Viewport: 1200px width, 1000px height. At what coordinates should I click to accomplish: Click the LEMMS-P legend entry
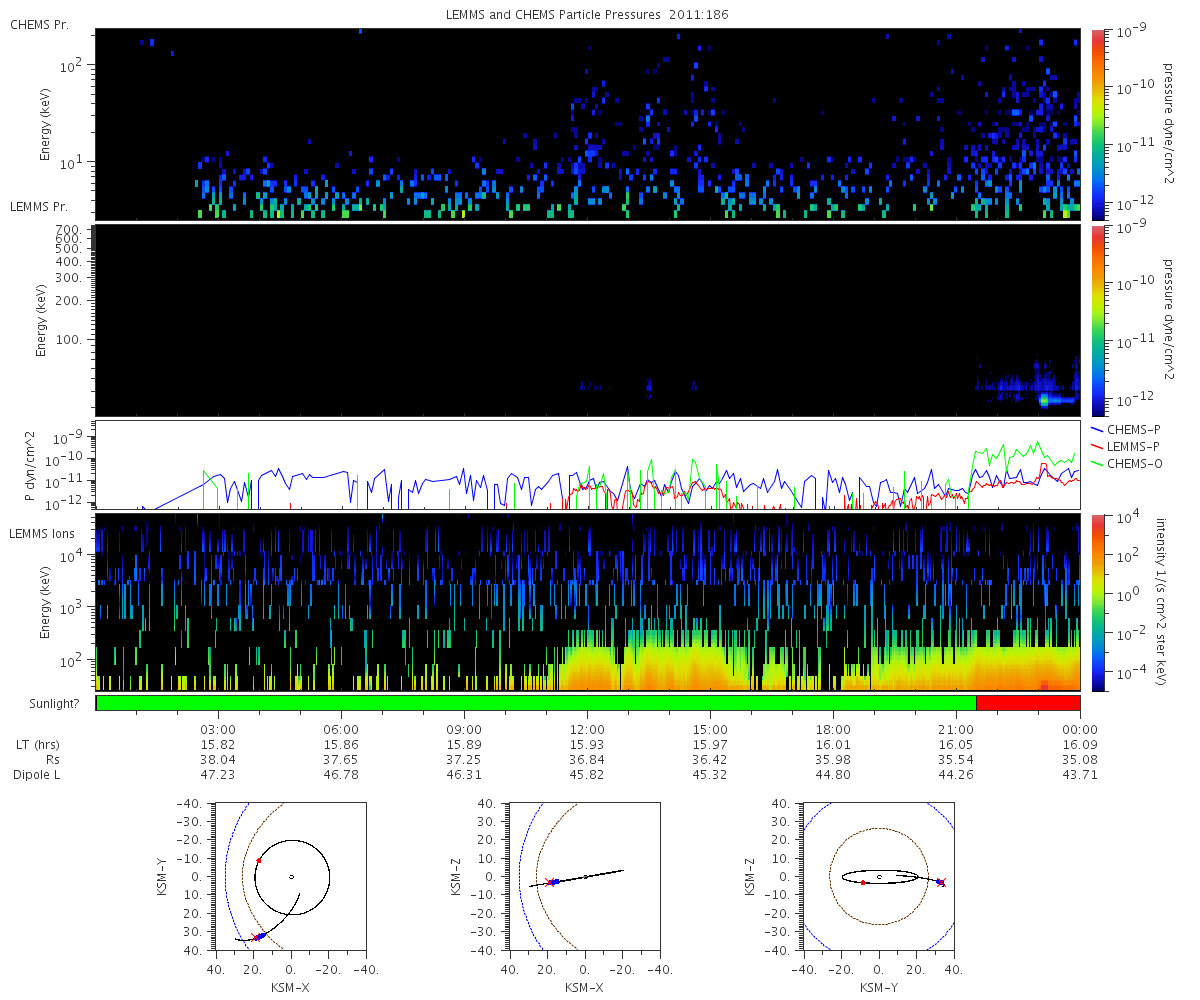tap(1120, 445)
